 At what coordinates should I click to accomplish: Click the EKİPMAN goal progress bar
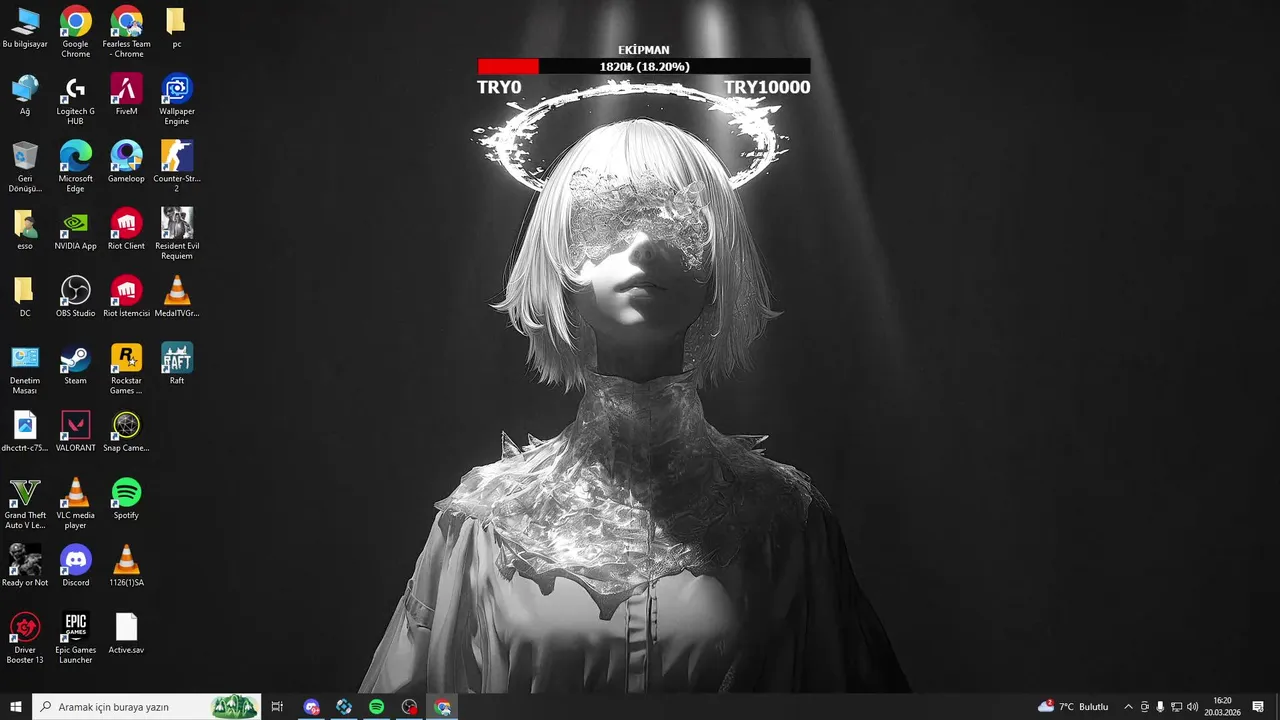(x=644, y=67)
